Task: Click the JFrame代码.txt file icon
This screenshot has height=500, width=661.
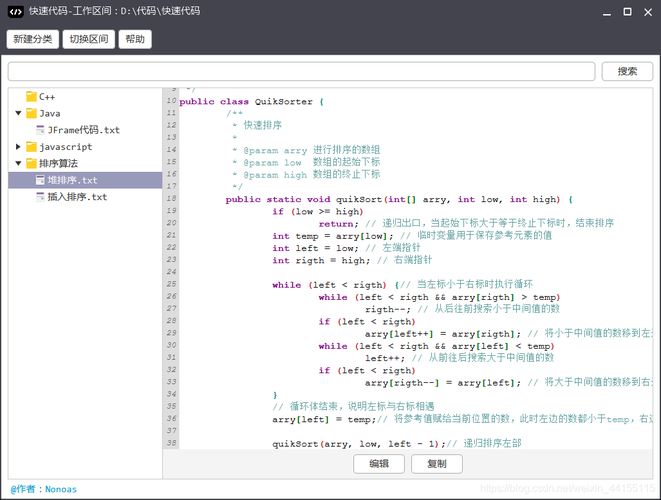Action: (40, 130)
